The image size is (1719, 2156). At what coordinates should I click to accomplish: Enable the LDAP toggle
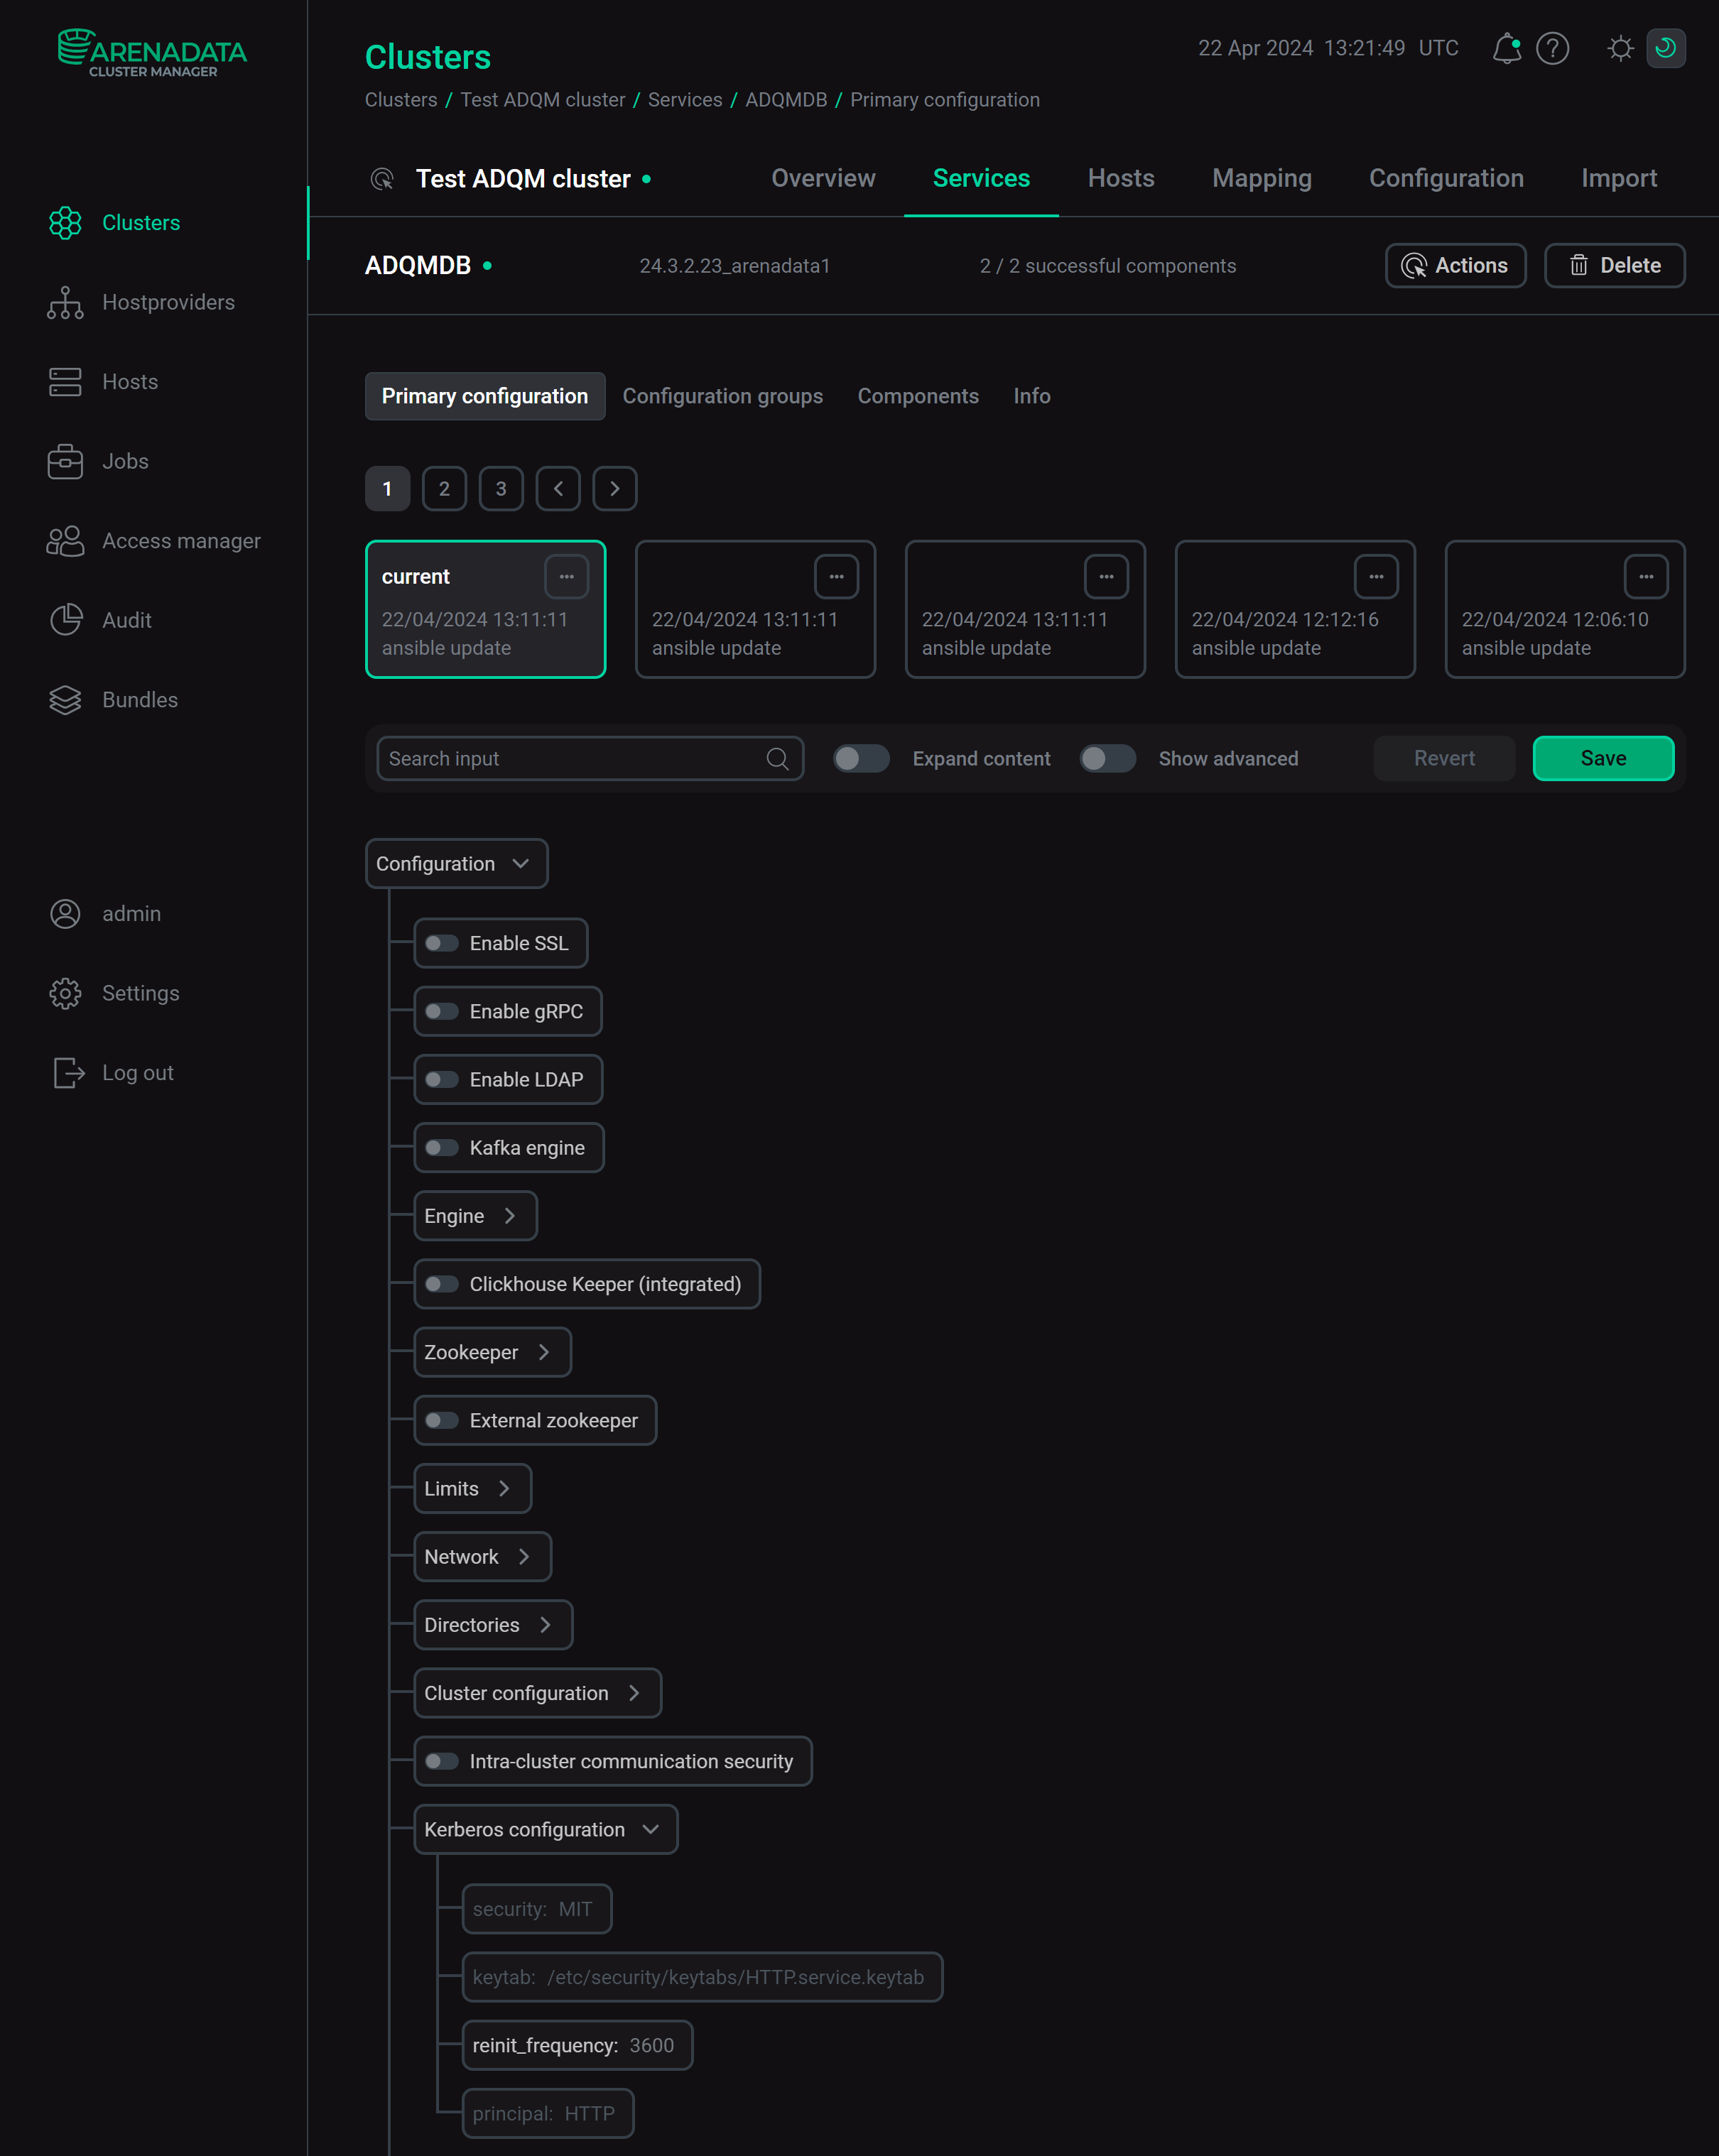click(x=441, y=1080)
